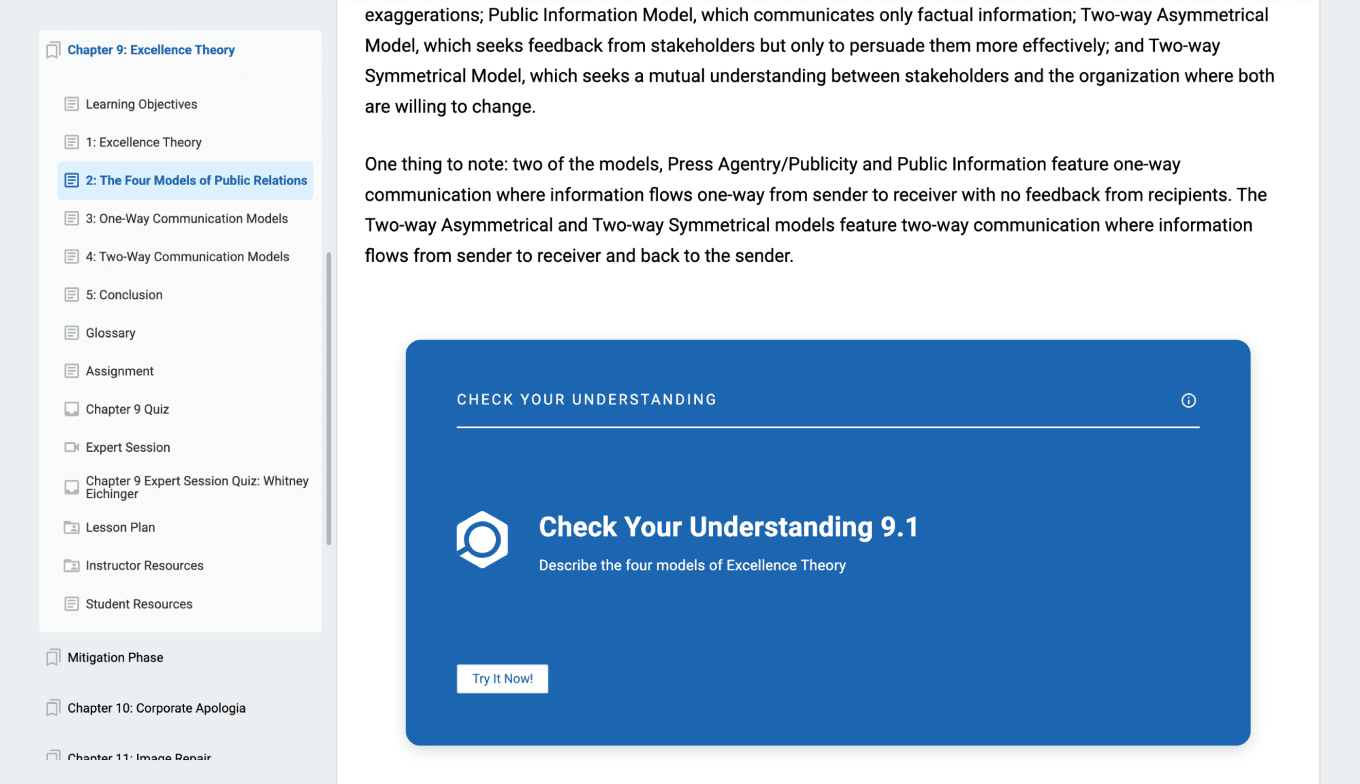Screen dimensions: 1360x784
Task: Click the Check Your Understanding 9.1 title
Action: coord(728,527)
